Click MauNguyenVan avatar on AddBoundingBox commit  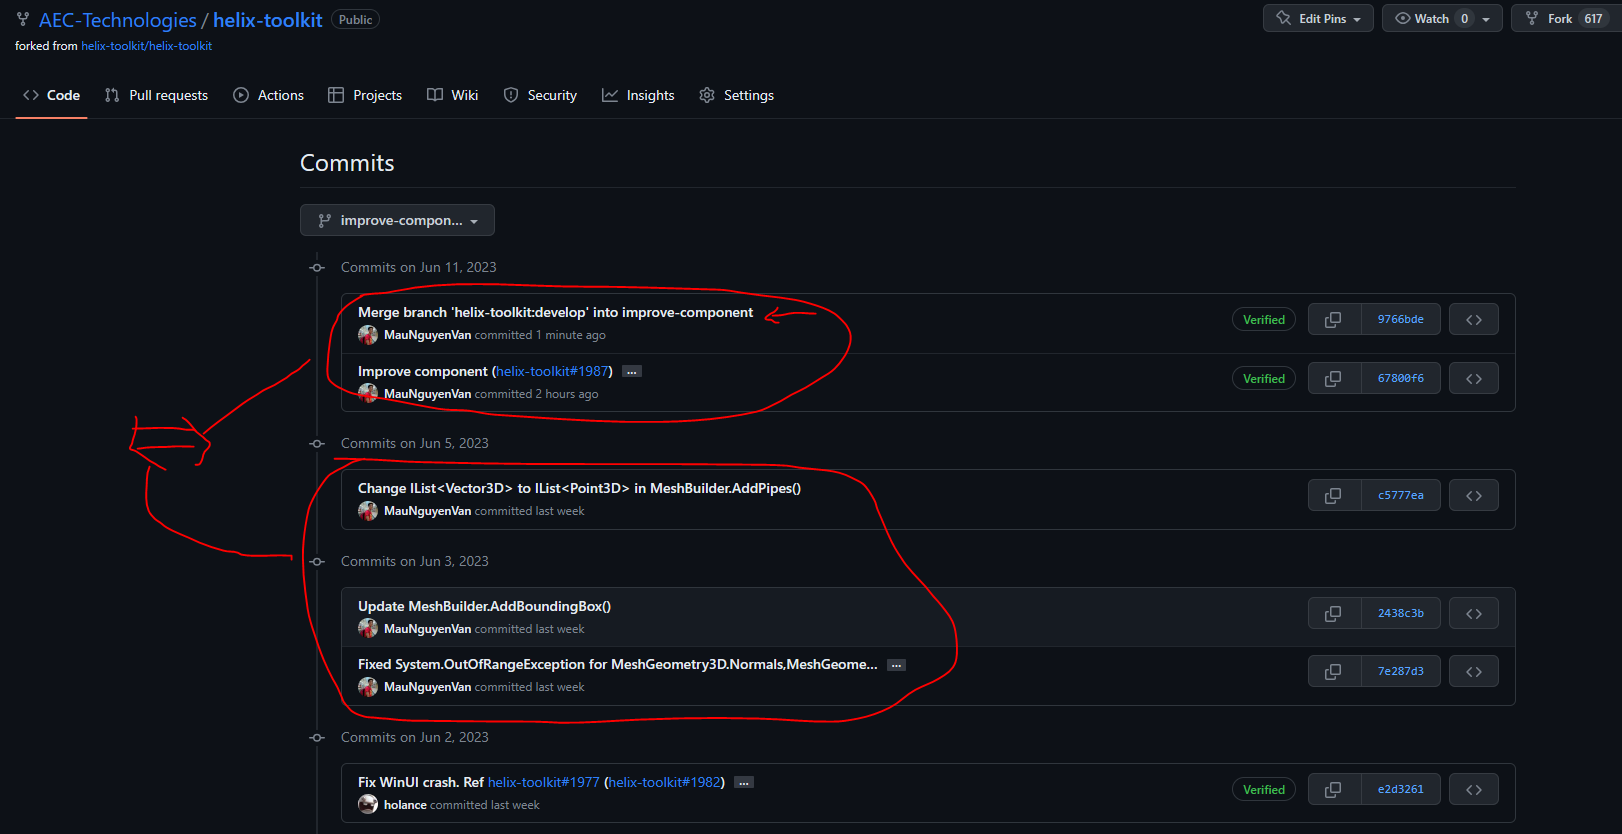pos(368,628)
